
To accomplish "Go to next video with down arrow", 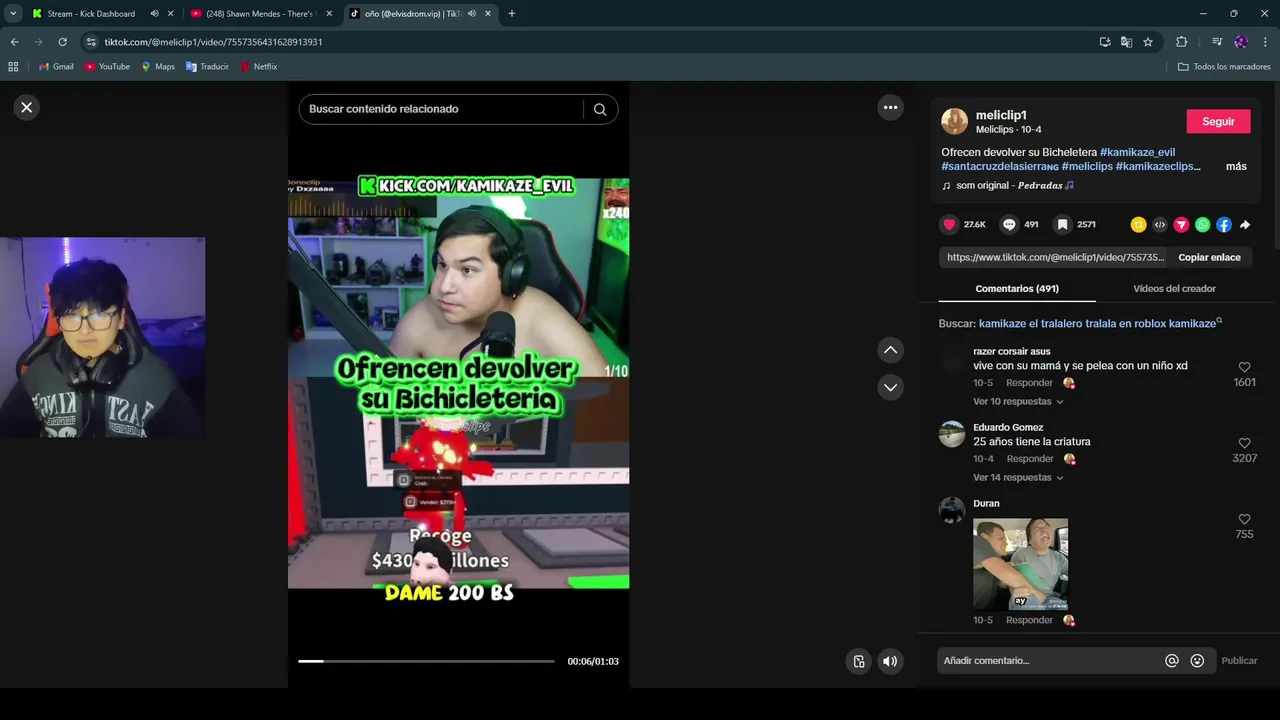I will (x=890, y=387).
